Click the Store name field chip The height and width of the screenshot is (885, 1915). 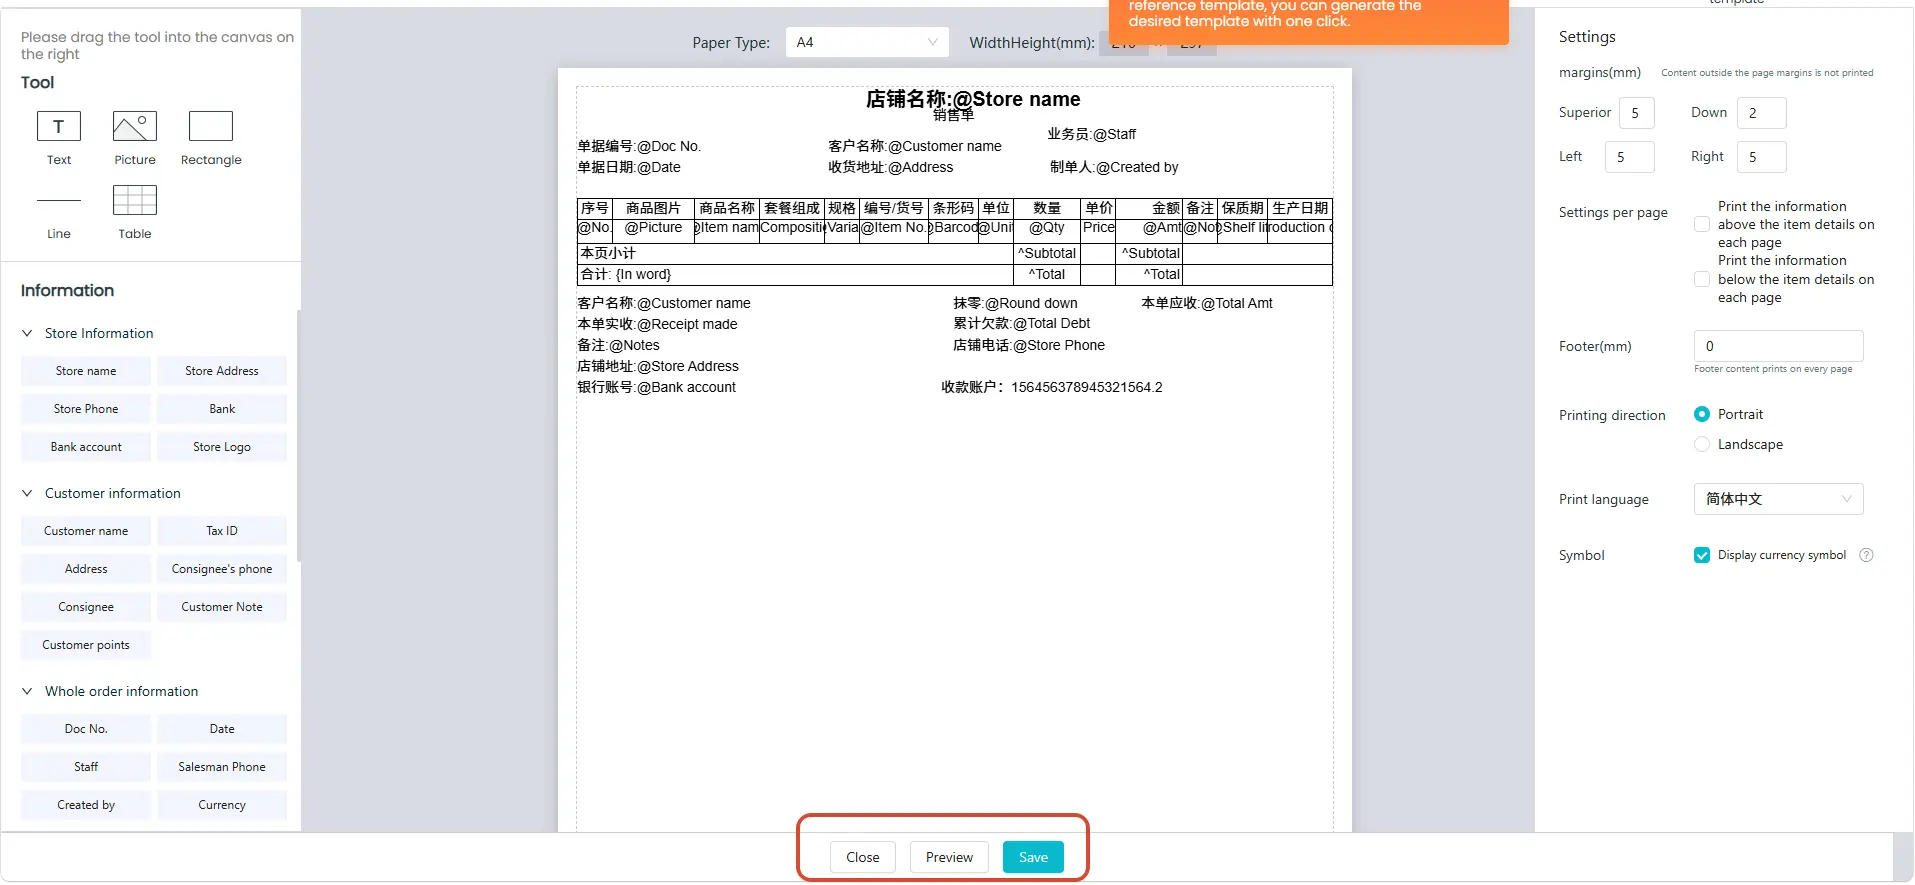[86, 371]
